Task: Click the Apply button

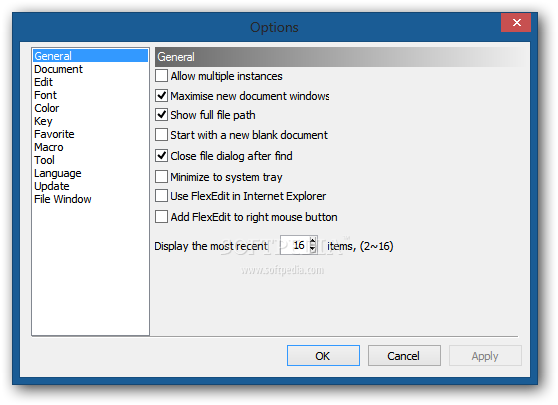Action: click(x=485, y=356)
